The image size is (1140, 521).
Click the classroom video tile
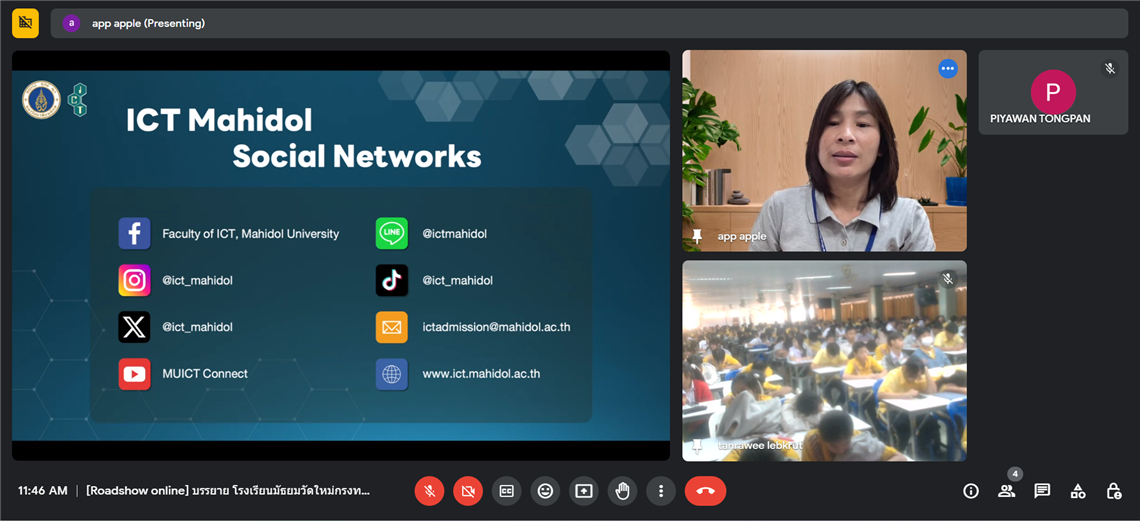(824, 360)
